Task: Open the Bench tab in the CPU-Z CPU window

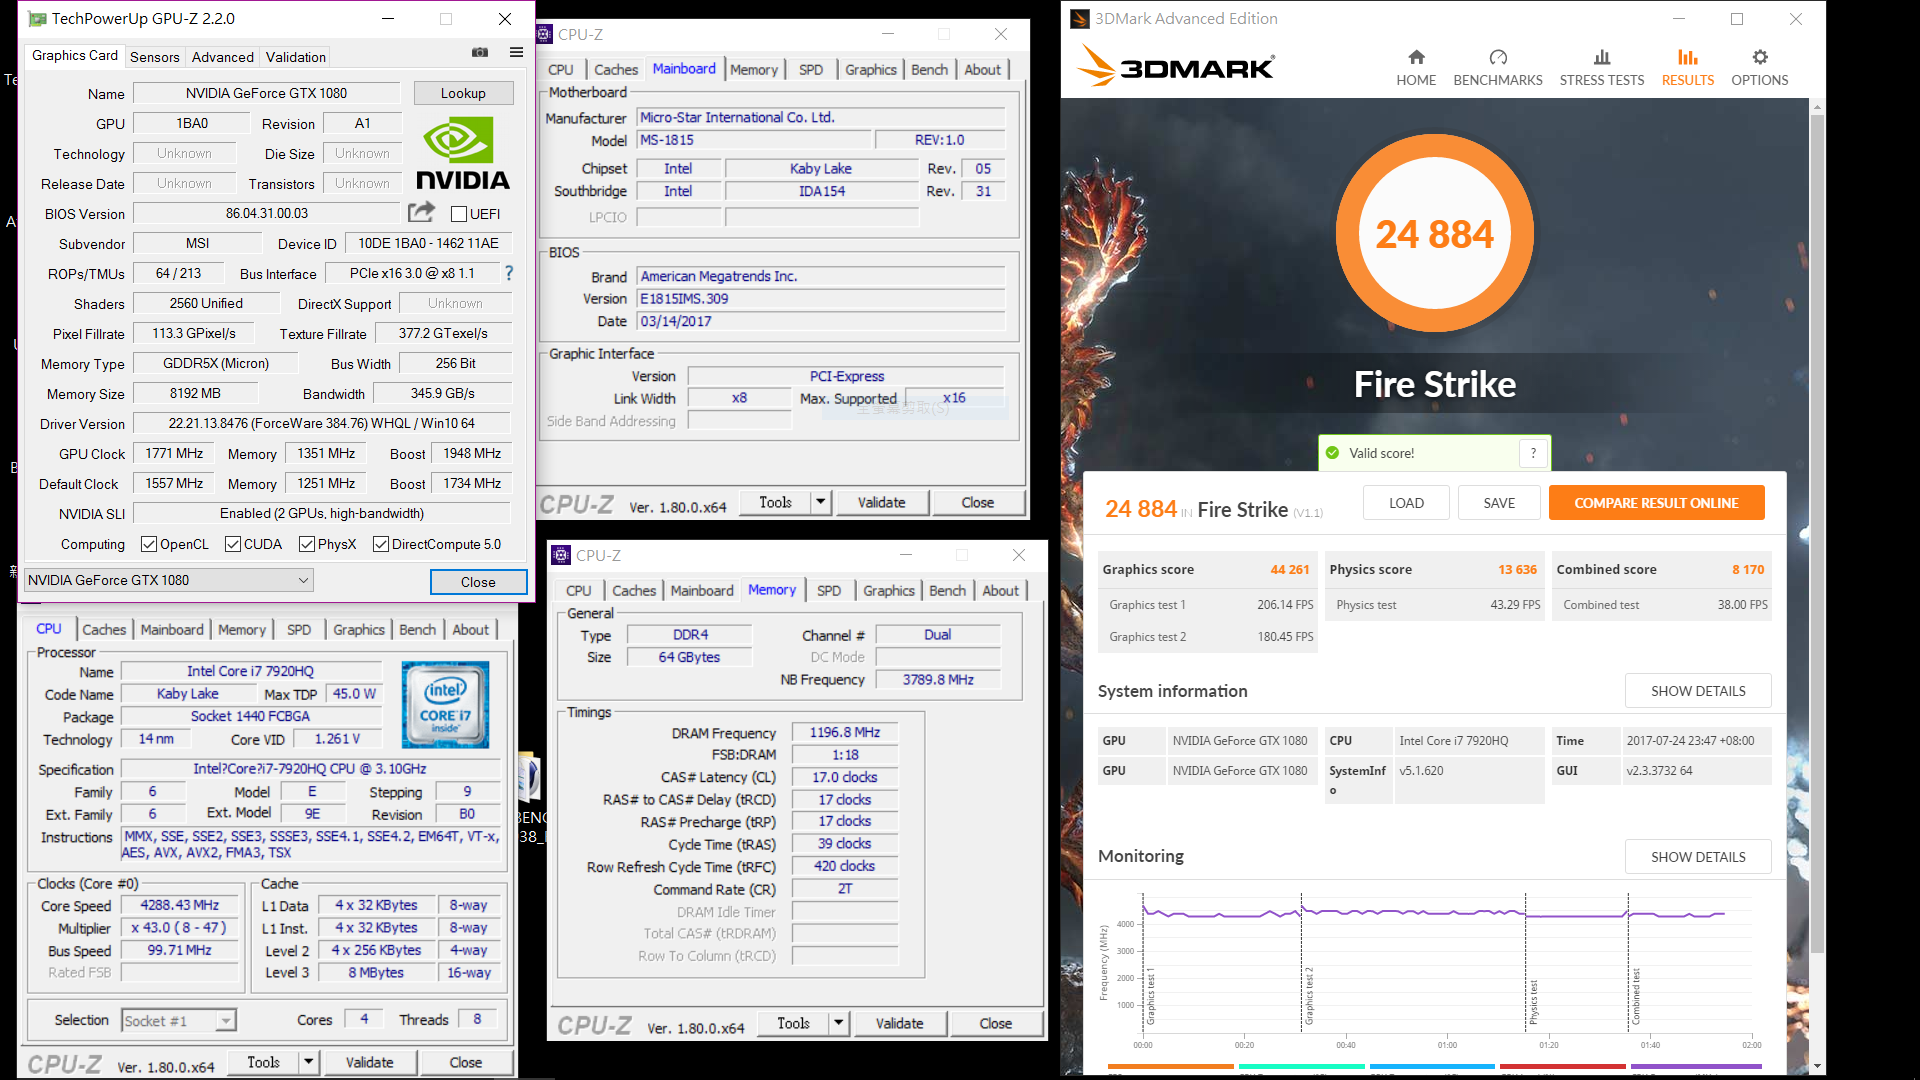Action: click(x=417, y=629)
